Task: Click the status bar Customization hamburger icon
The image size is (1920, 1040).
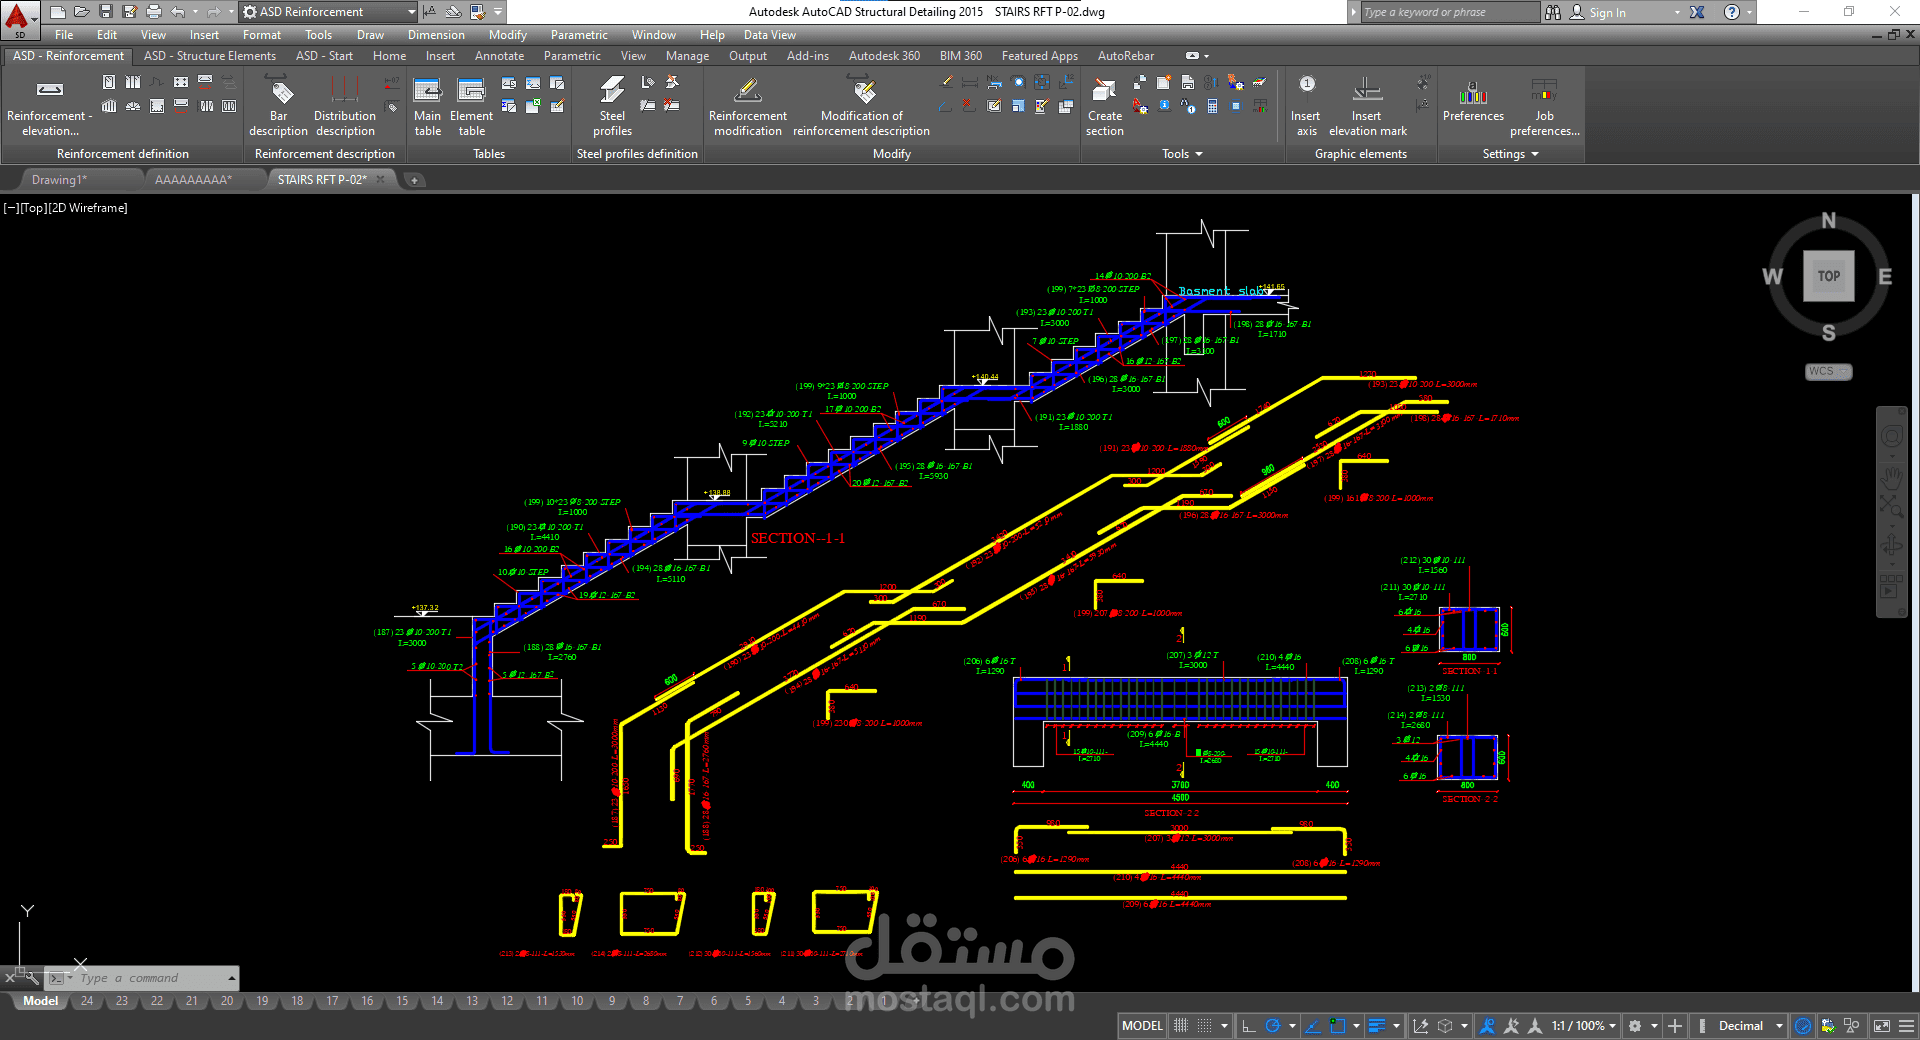Action: 1906,1026
